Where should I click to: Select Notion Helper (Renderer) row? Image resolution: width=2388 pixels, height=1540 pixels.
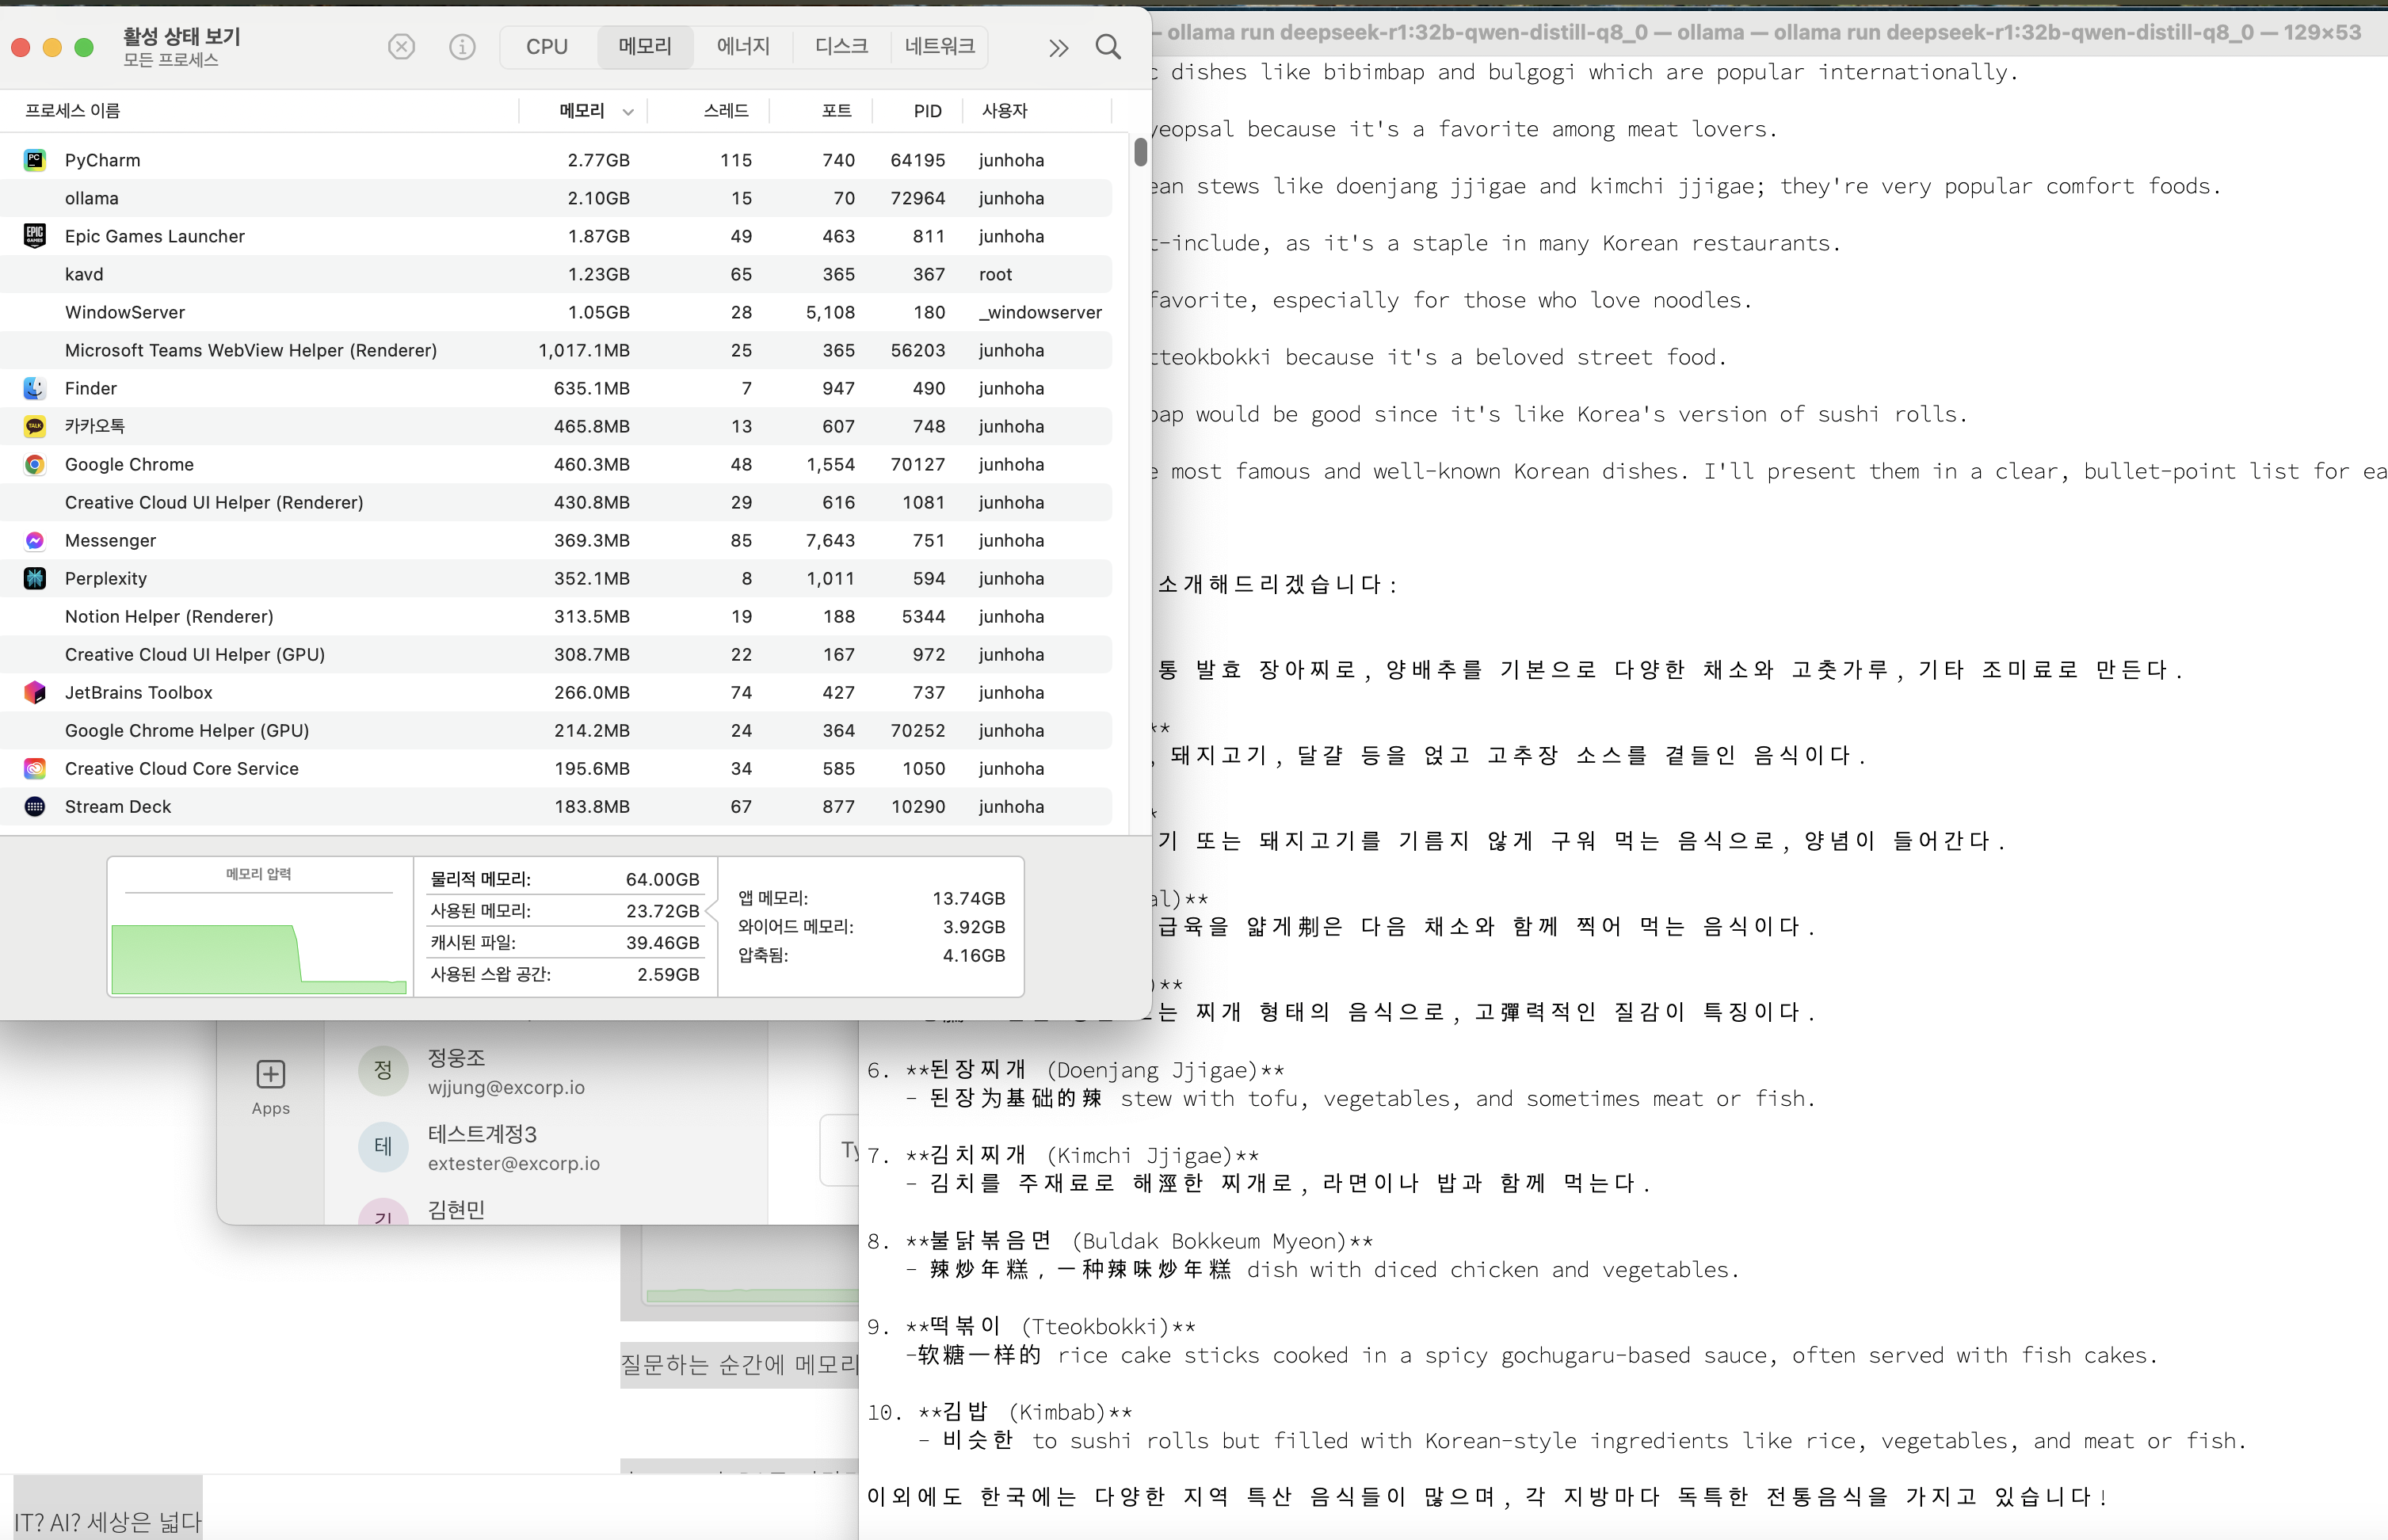[556, 616]
